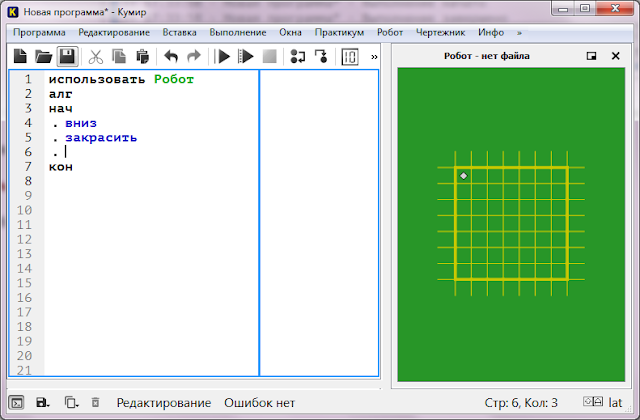Stop execution square button

coord(269,56)
